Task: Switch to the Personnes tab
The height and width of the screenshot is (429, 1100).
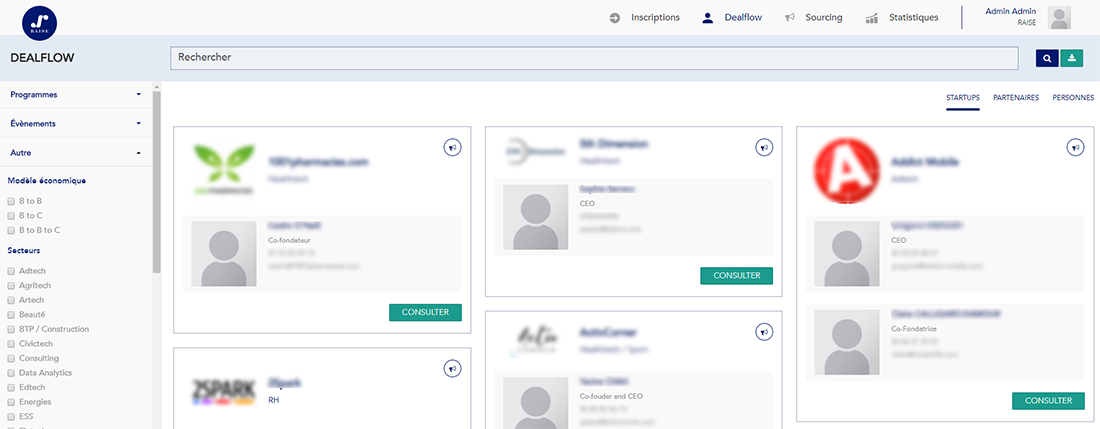Action: coord(1073,98)
